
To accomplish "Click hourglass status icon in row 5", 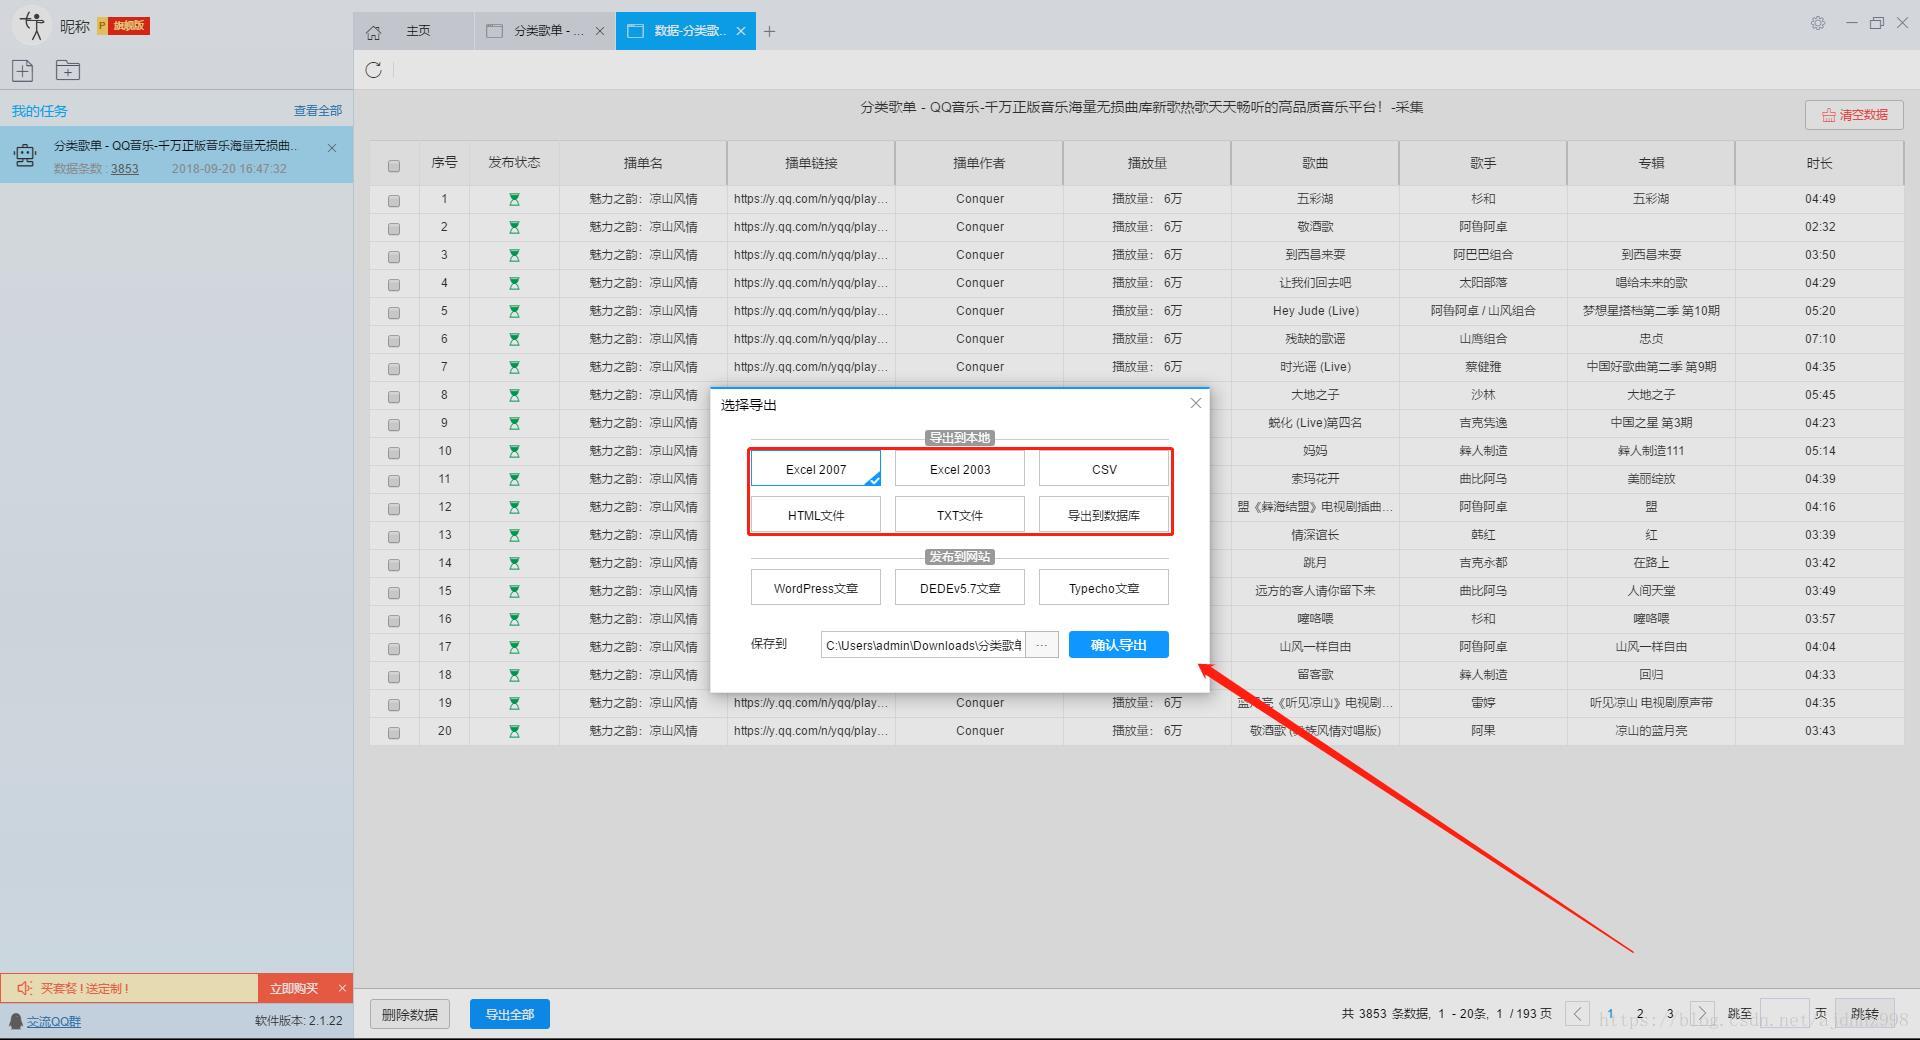I will click(x=514, y=311).
